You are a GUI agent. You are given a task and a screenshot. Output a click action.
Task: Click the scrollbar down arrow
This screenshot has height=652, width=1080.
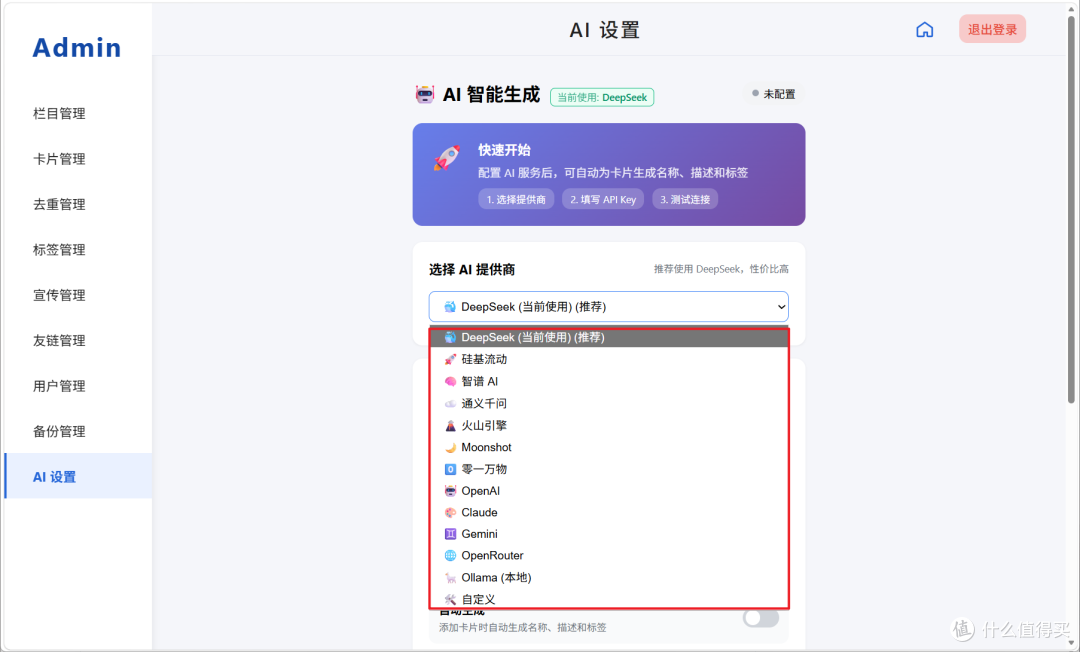click(1071, 644)
